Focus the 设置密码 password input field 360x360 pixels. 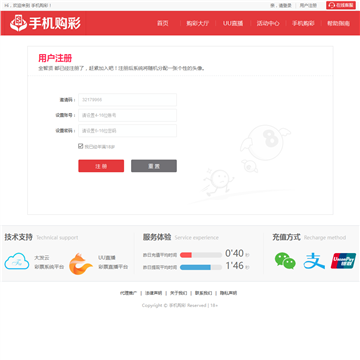[x=127, y=131]
